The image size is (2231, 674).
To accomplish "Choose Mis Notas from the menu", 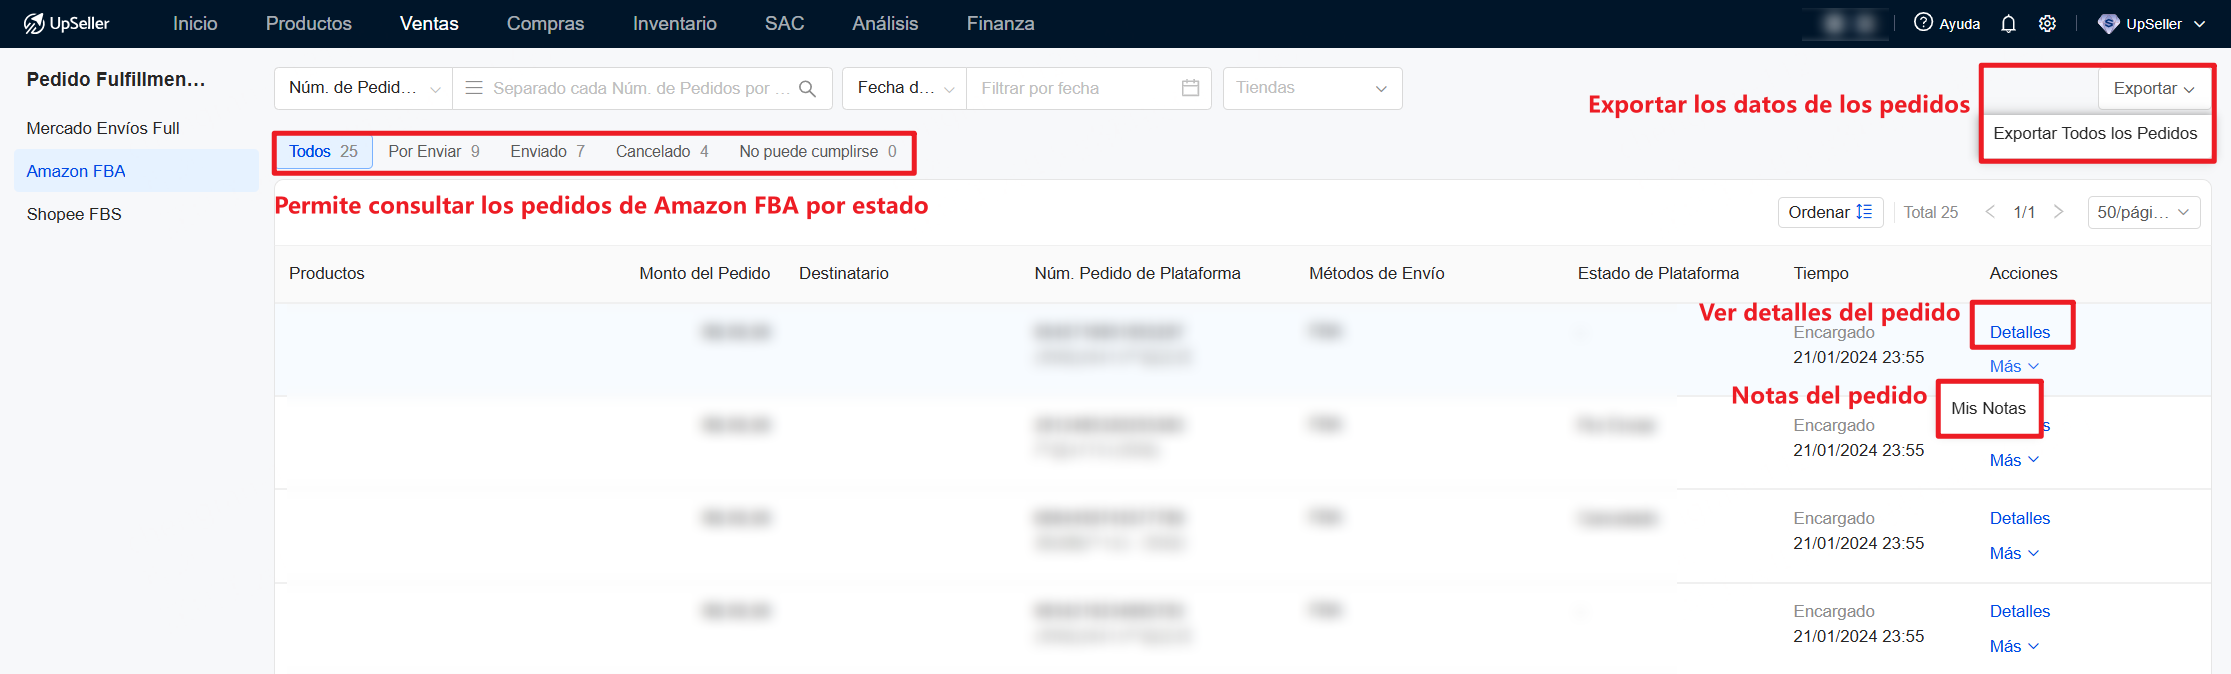I will tap(1988, 408).
